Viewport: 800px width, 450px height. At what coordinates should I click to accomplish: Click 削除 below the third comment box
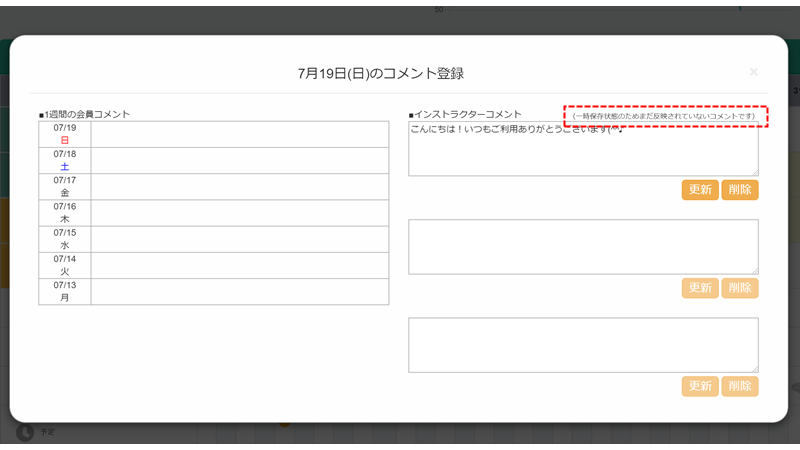point(740,386)
